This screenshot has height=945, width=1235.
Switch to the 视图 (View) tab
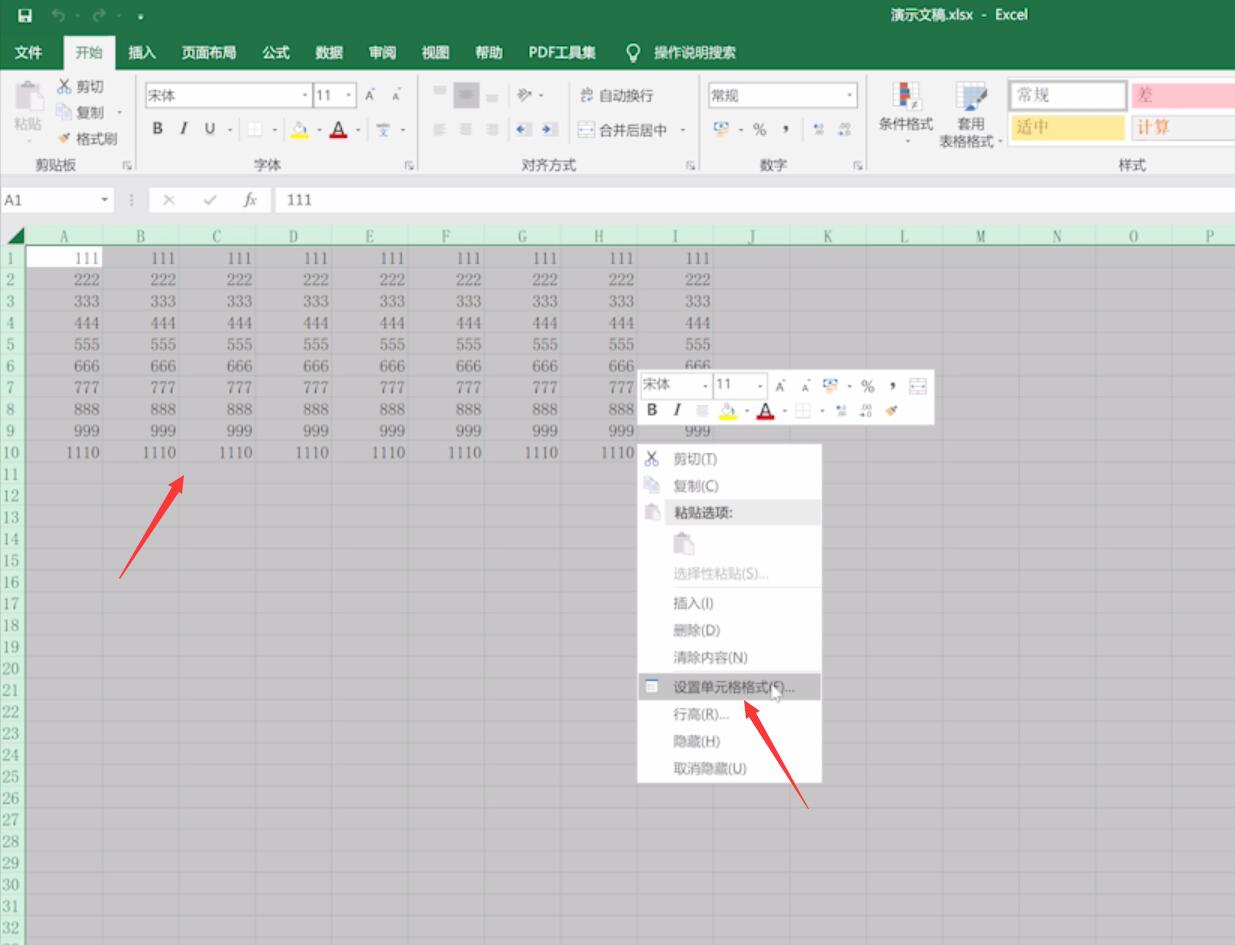coord(435,53)
